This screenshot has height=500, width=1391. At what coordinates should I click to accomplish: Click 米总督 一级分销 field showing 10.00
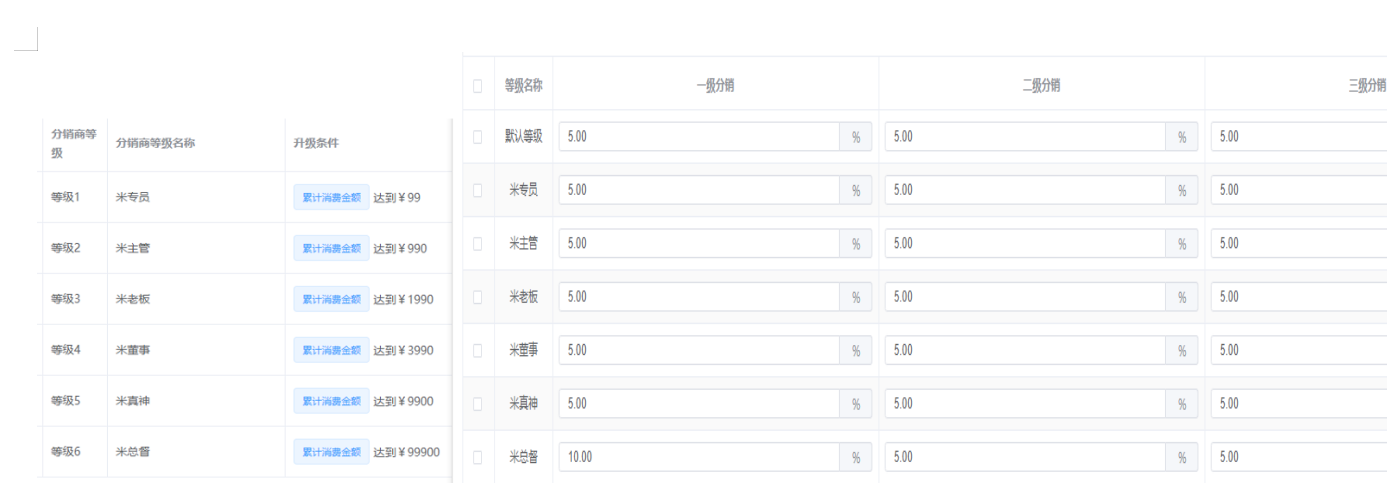699,457
